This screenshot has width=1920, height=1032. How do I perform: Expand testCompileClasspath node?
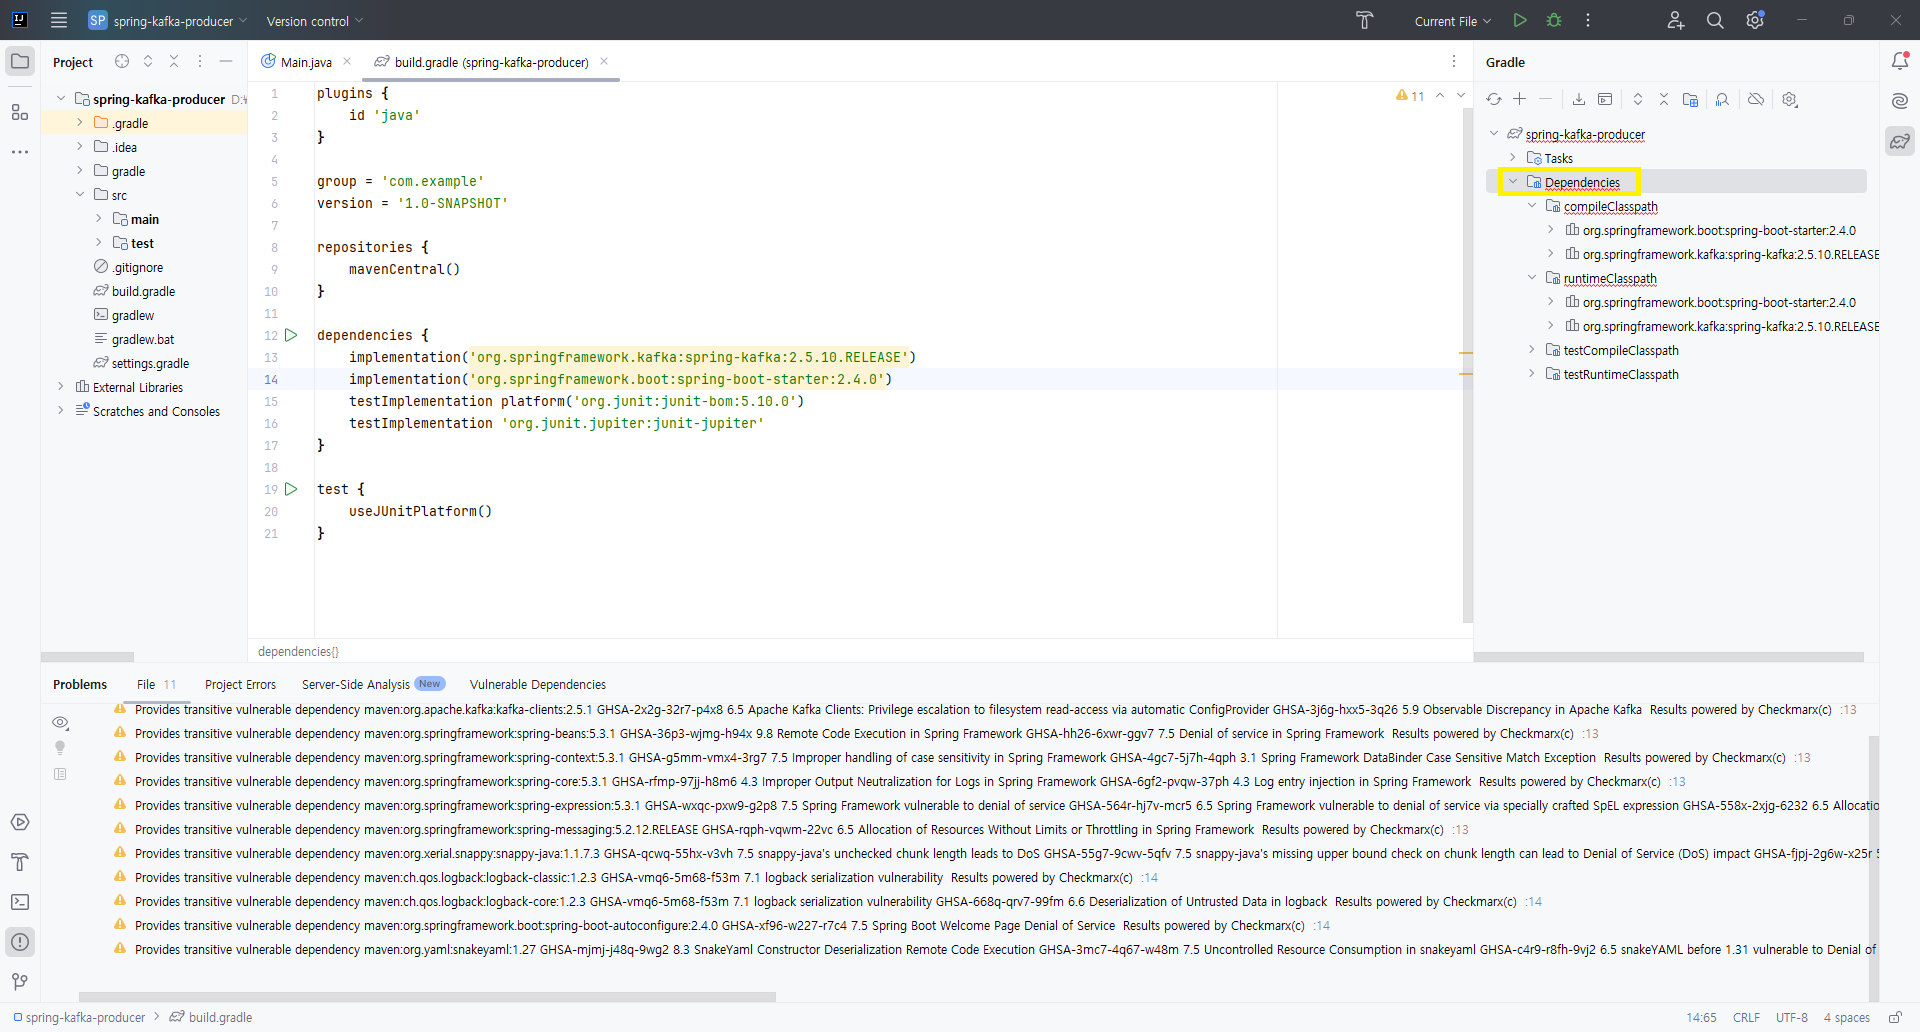tap(1532, 350)
